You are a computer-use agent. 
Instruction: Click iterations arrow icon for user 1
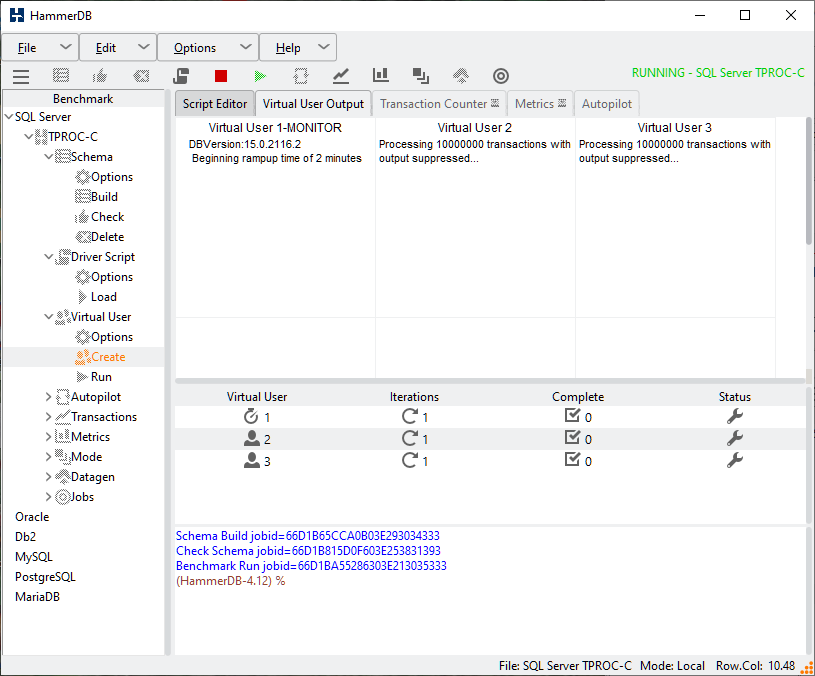click(x=410, y=416)
